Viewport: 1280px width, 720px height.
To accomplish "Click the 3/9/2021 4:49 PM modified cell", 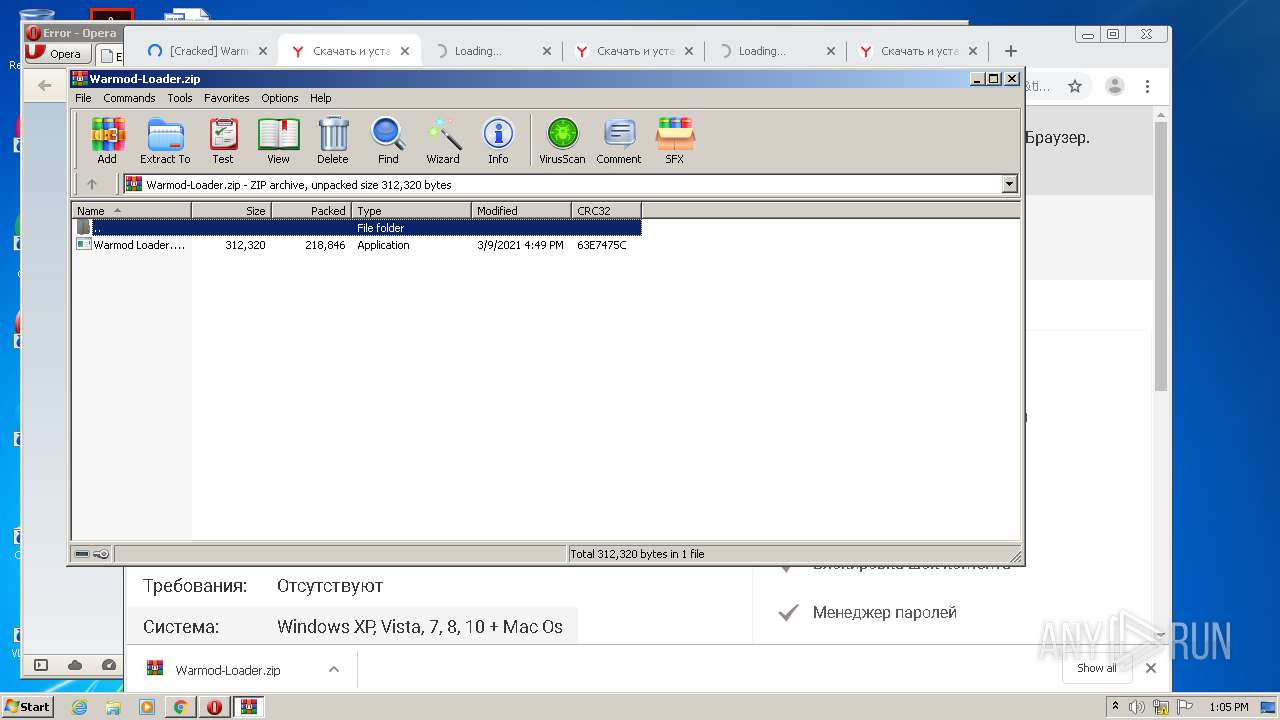I will tap(520, 245).
